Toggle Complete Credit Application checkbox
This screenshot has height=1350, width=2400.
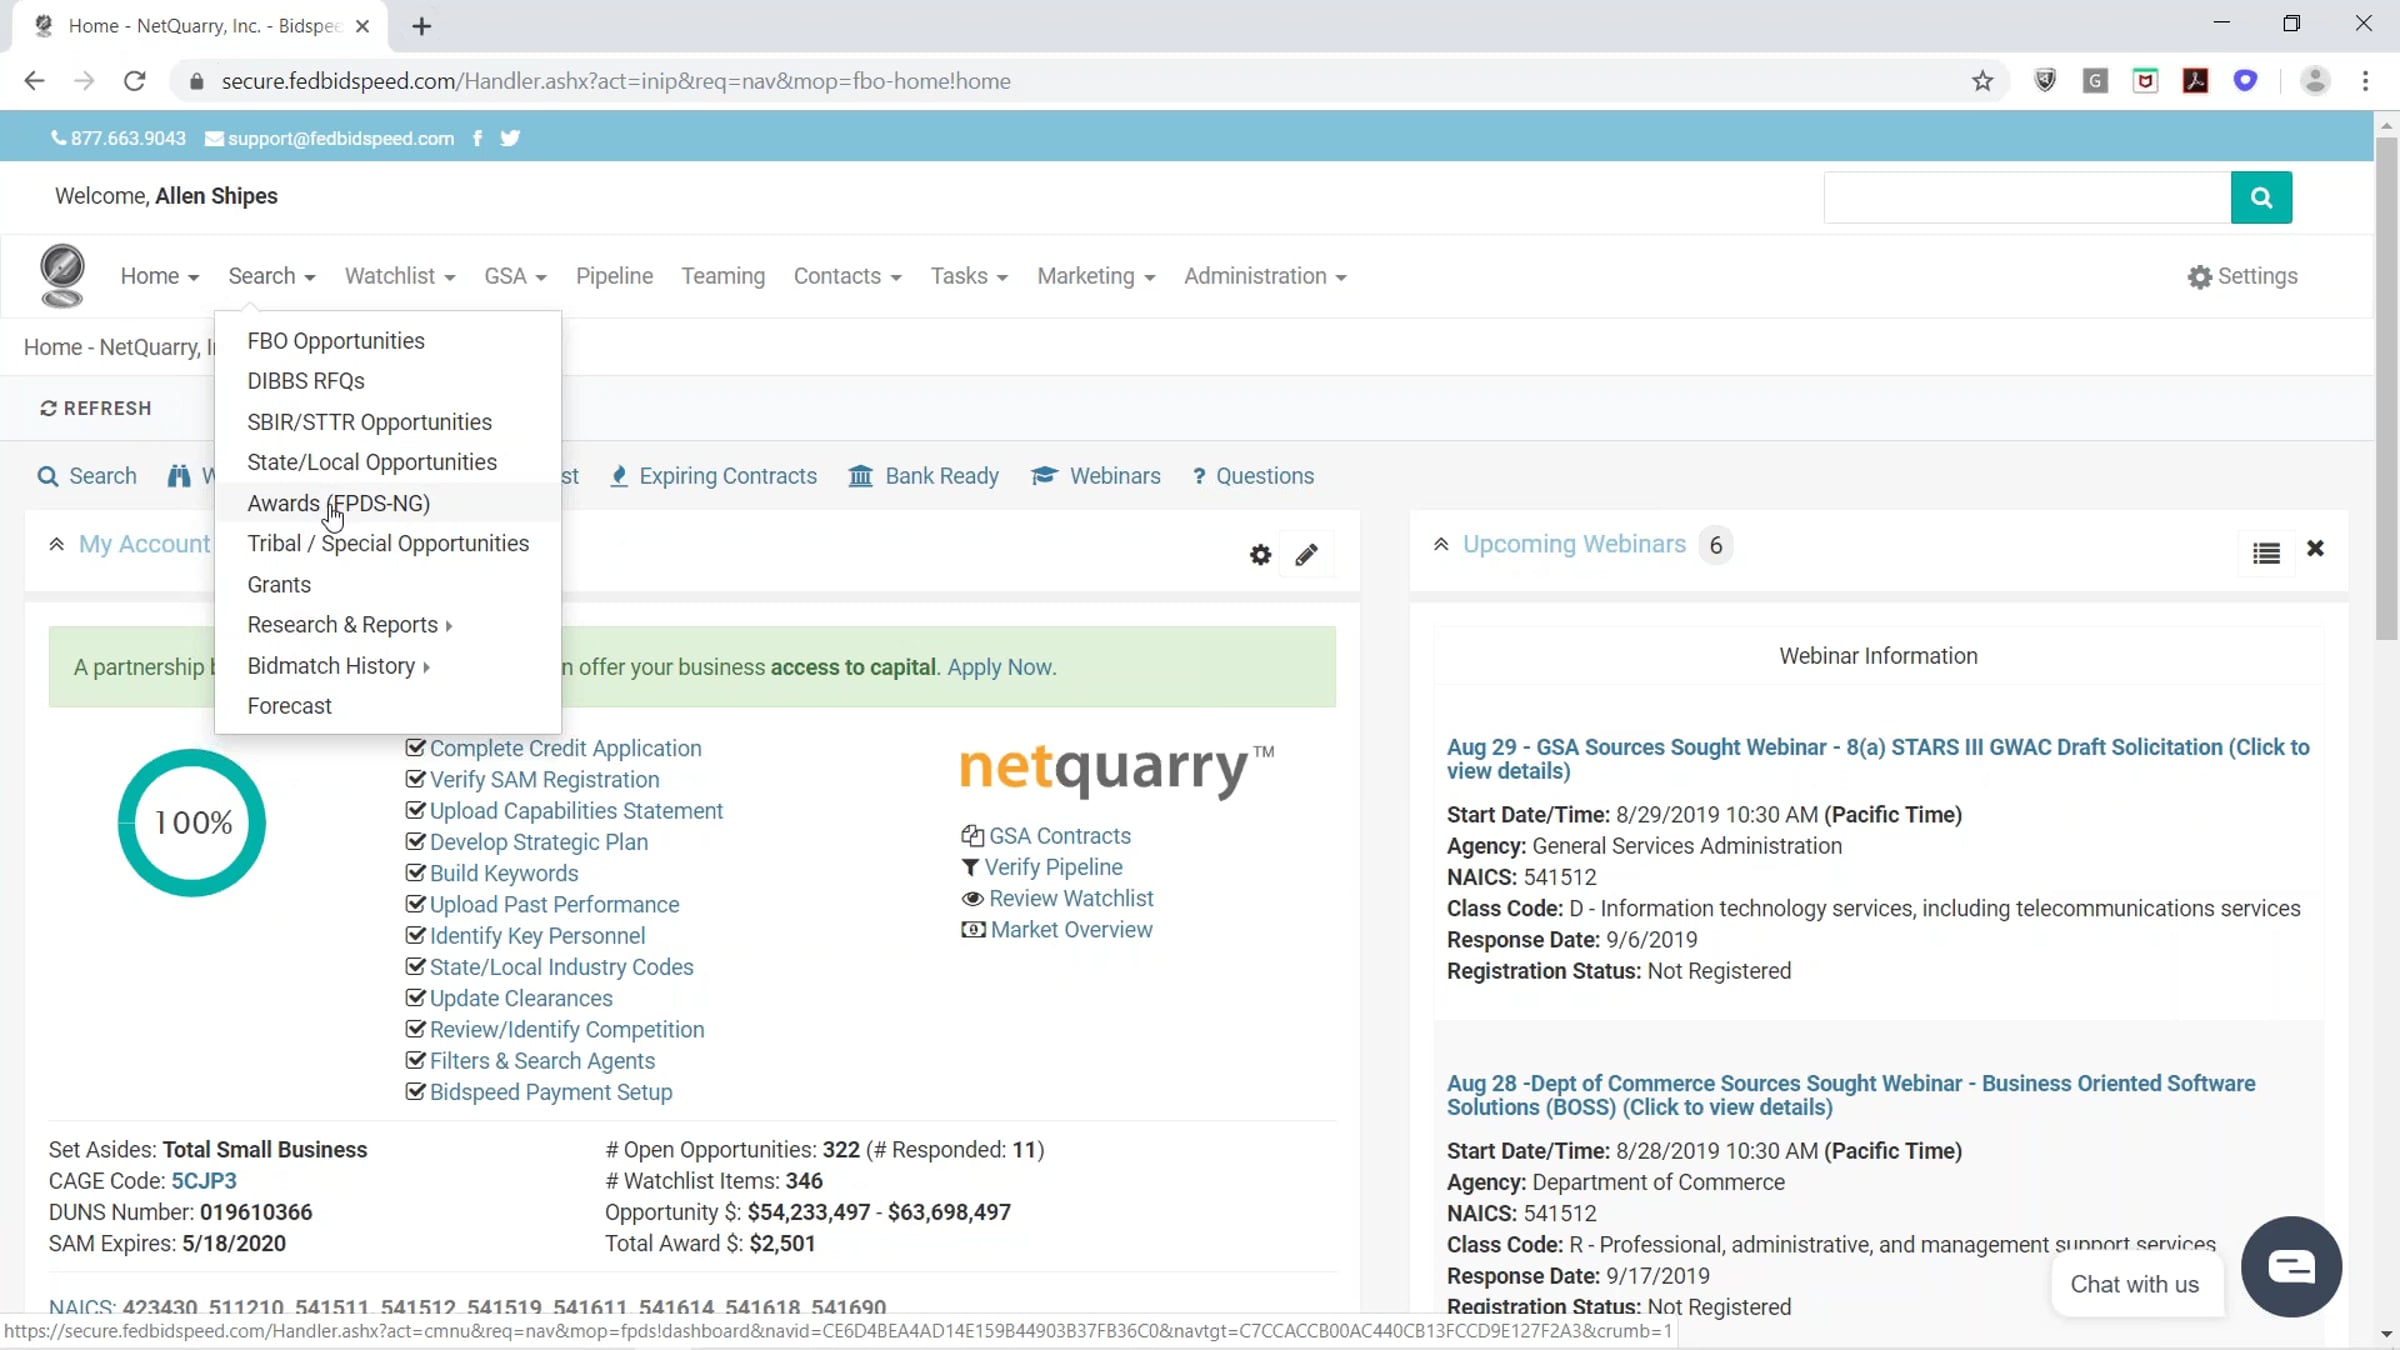click(415, 748)
